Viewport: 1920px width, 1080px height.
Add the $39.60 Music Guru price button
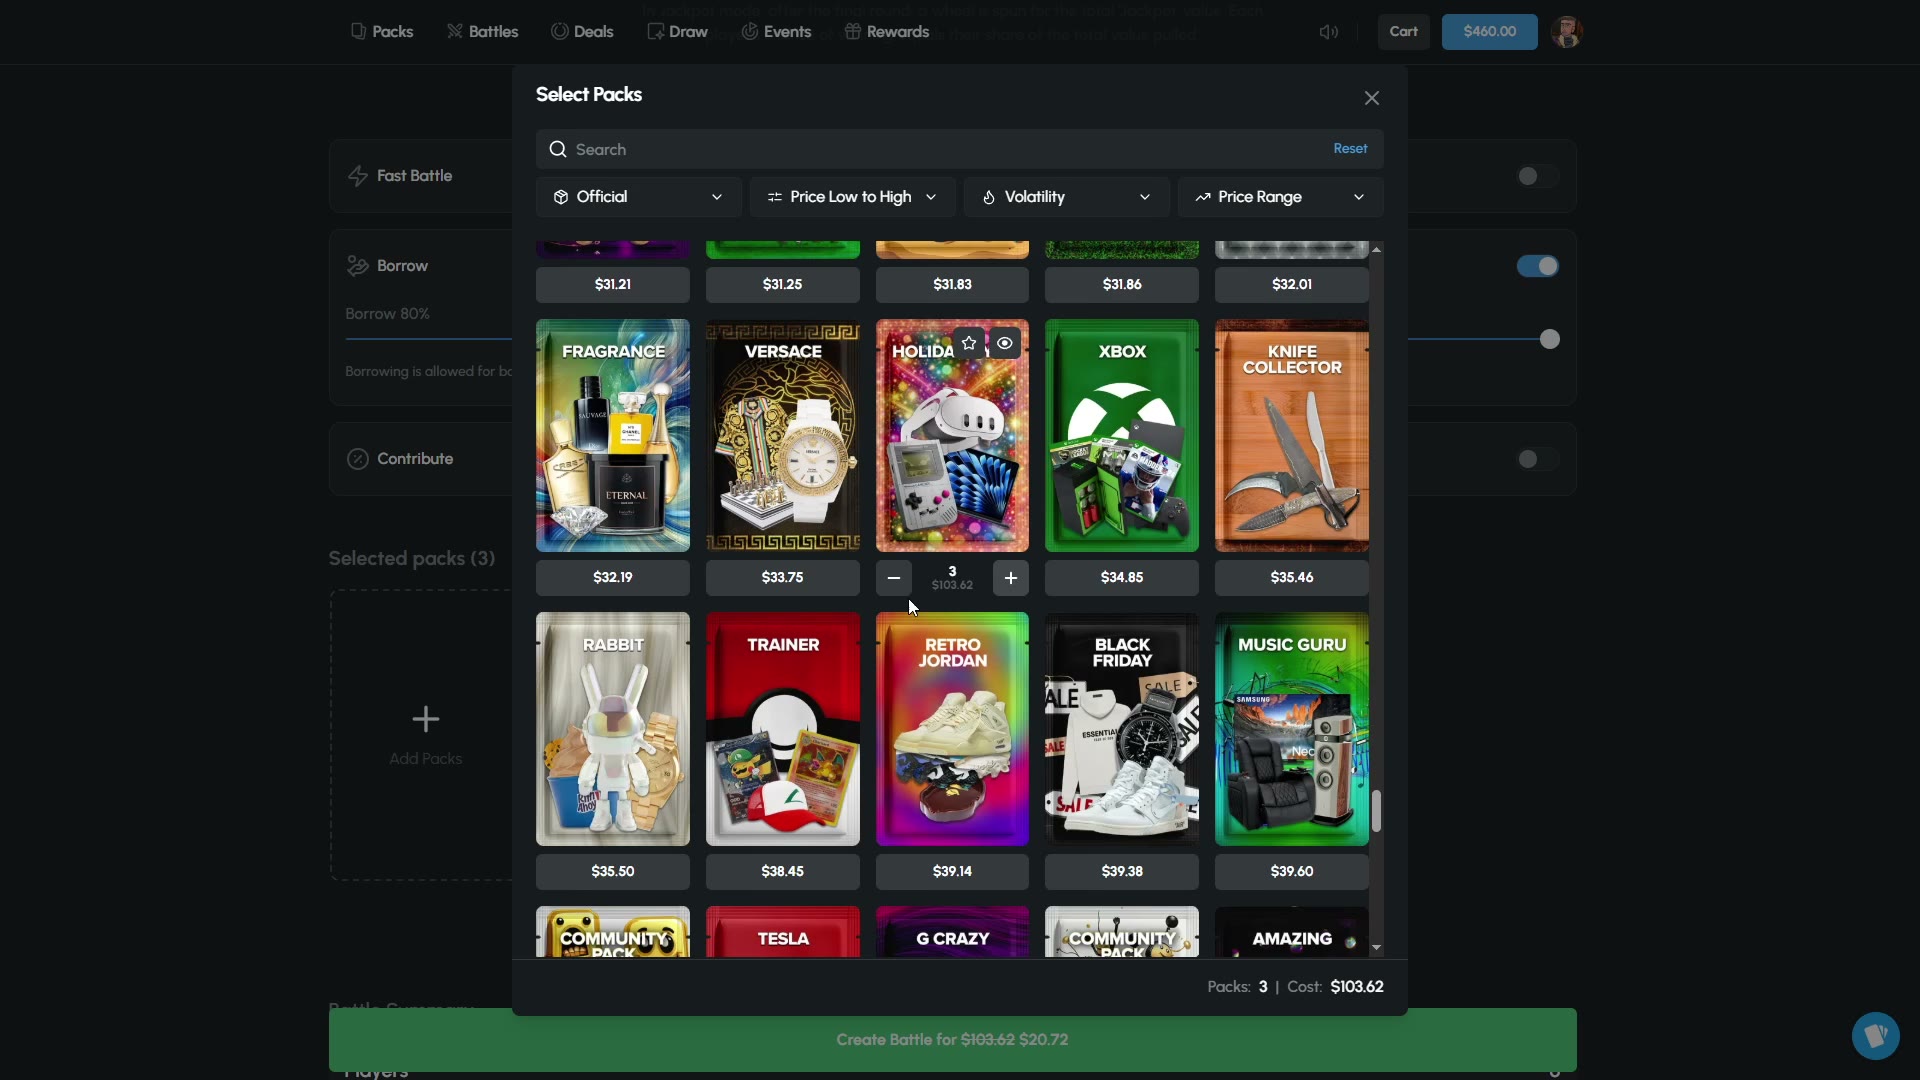(1292, 872)
